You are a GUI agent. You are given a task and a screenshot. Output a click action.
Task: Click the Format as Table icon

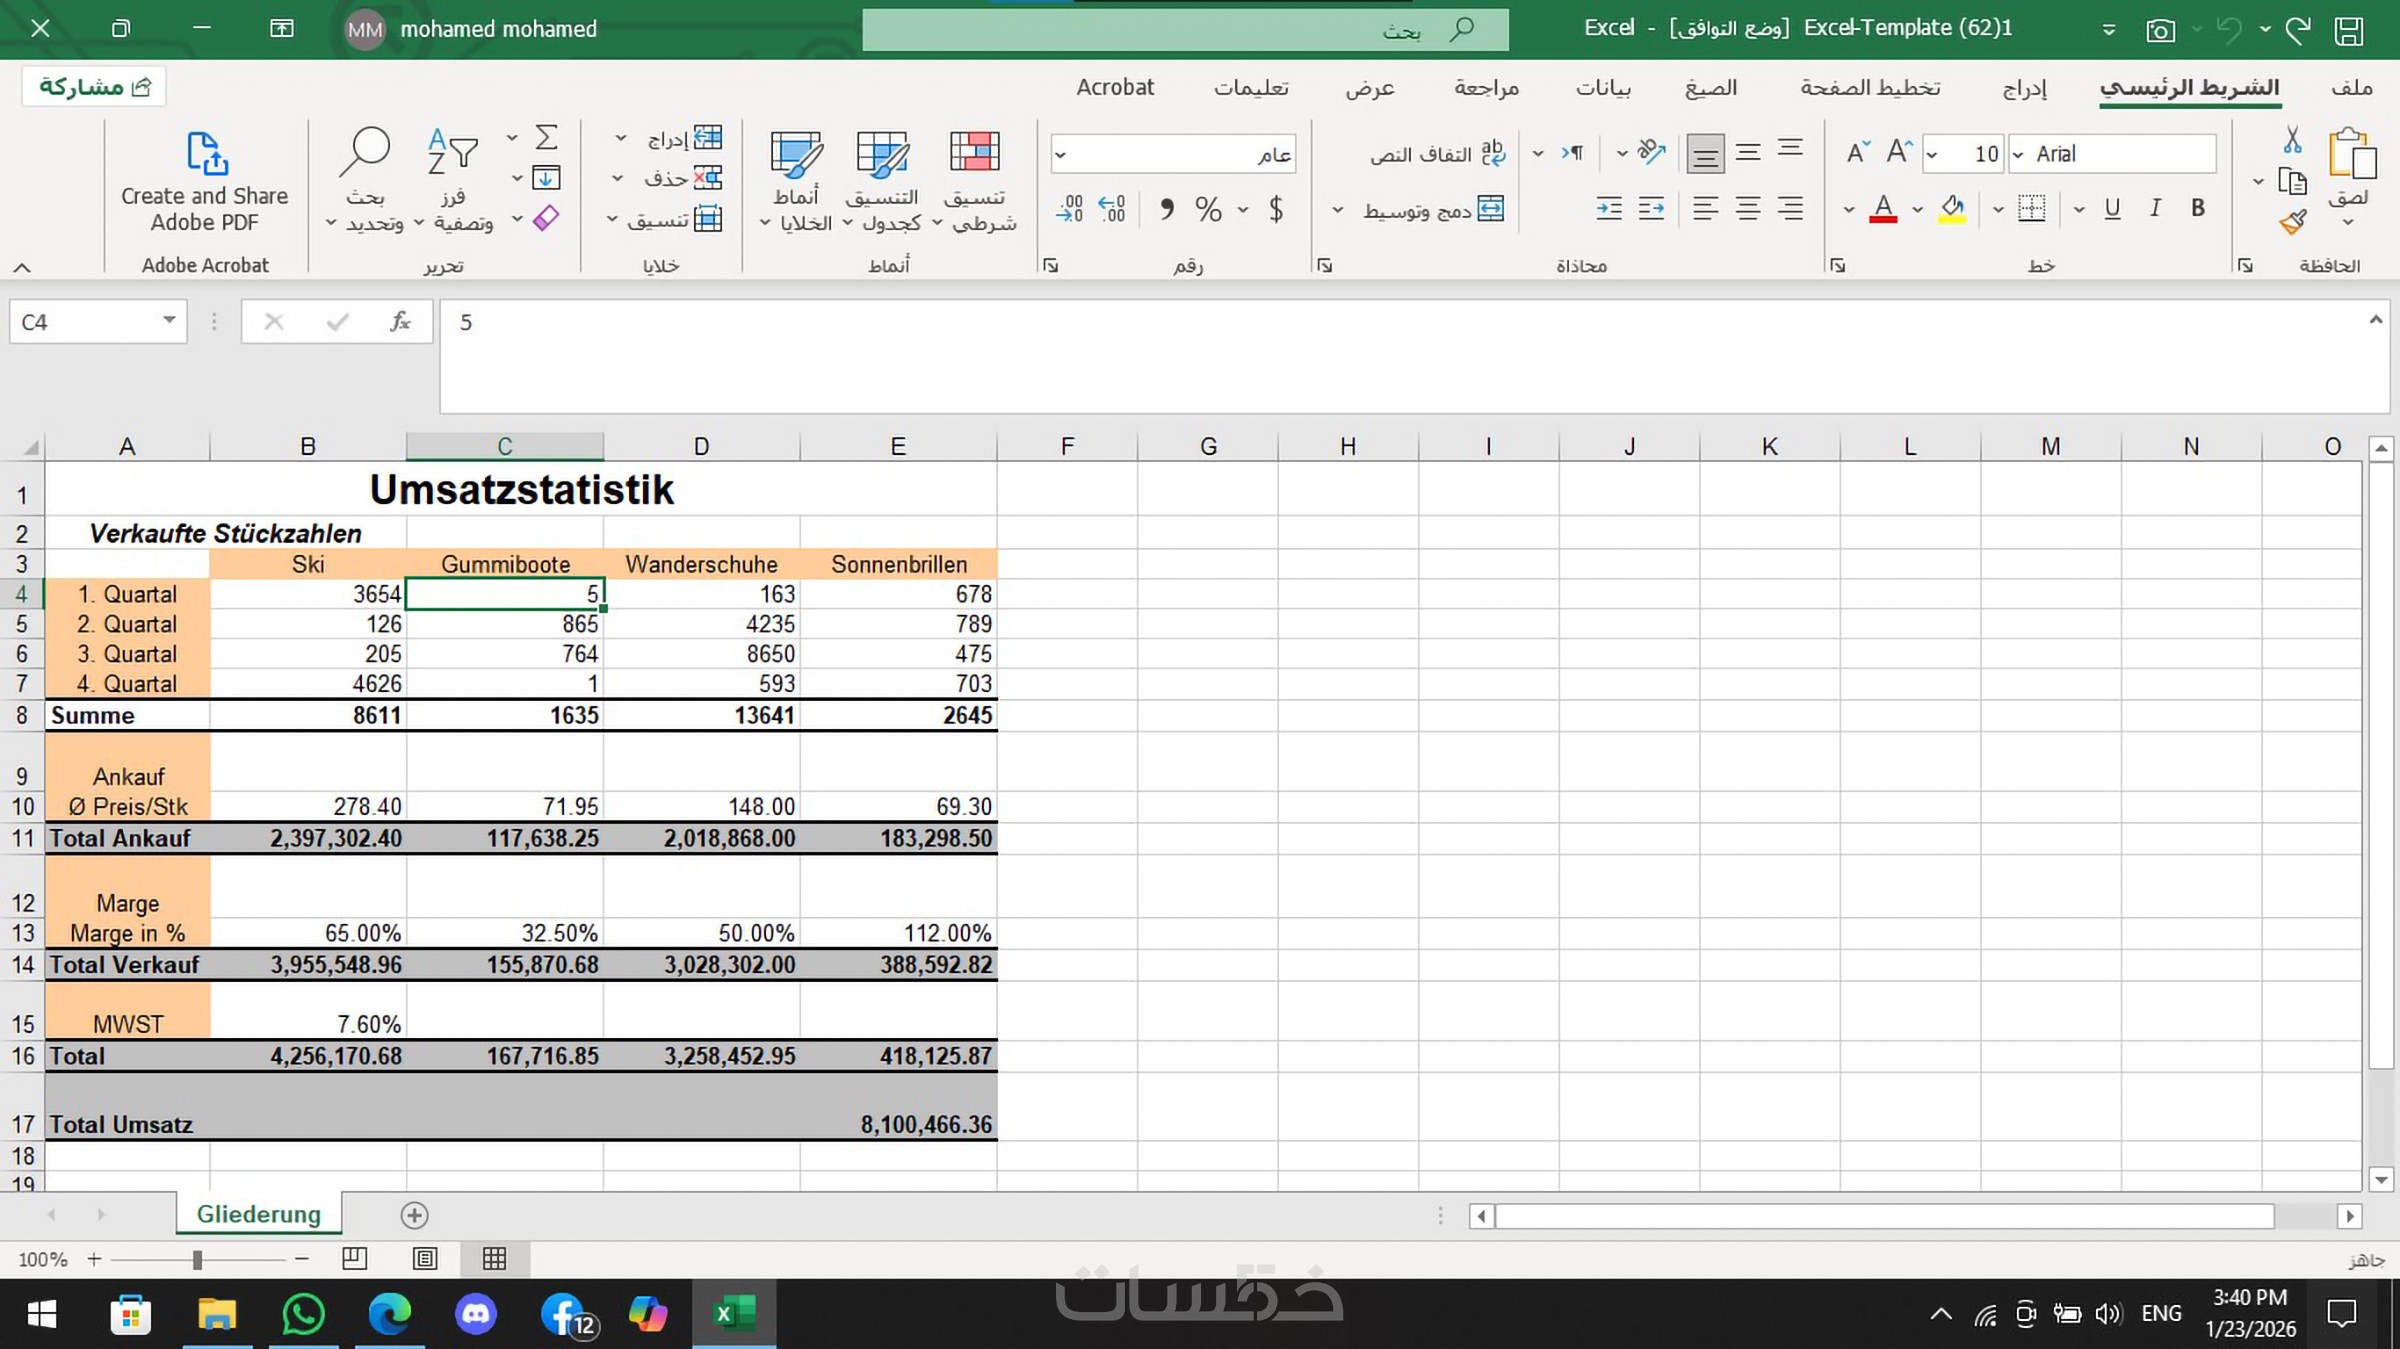[x=882, y=153]
